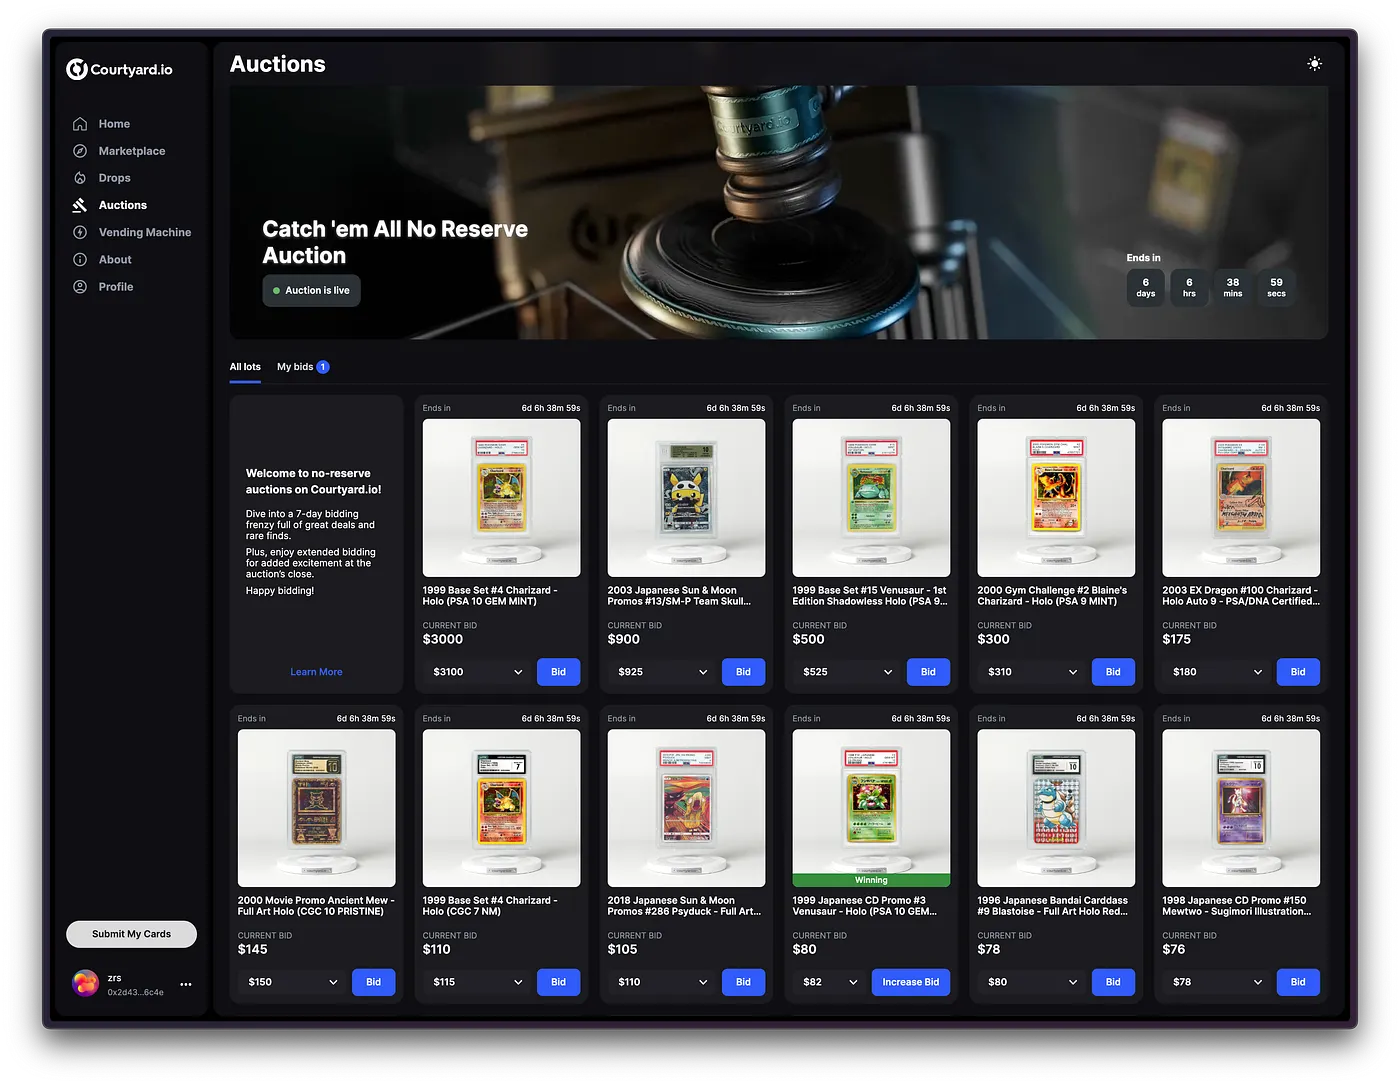Viewport: 1400px width, 1085px height.
Task: Bid on 2003 EX Dragon Charizard
Action: coord(1298,672)
